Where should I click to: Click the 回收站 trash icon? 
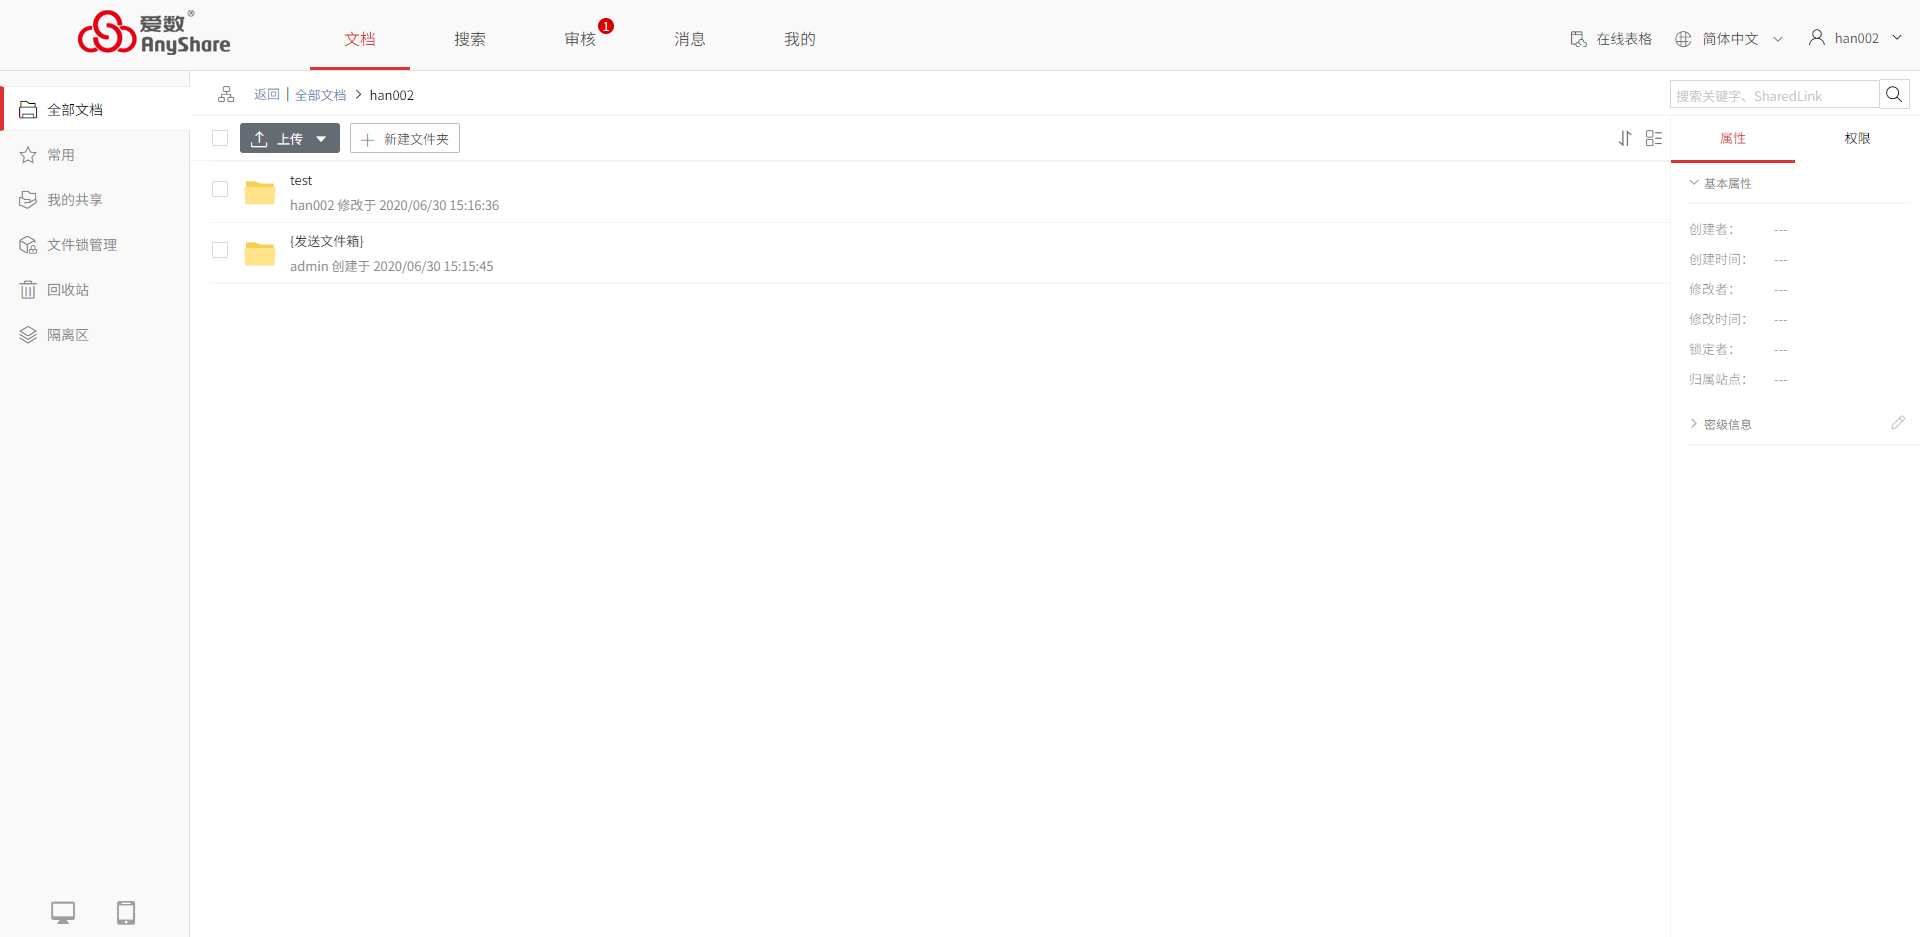tap(28, 290)
